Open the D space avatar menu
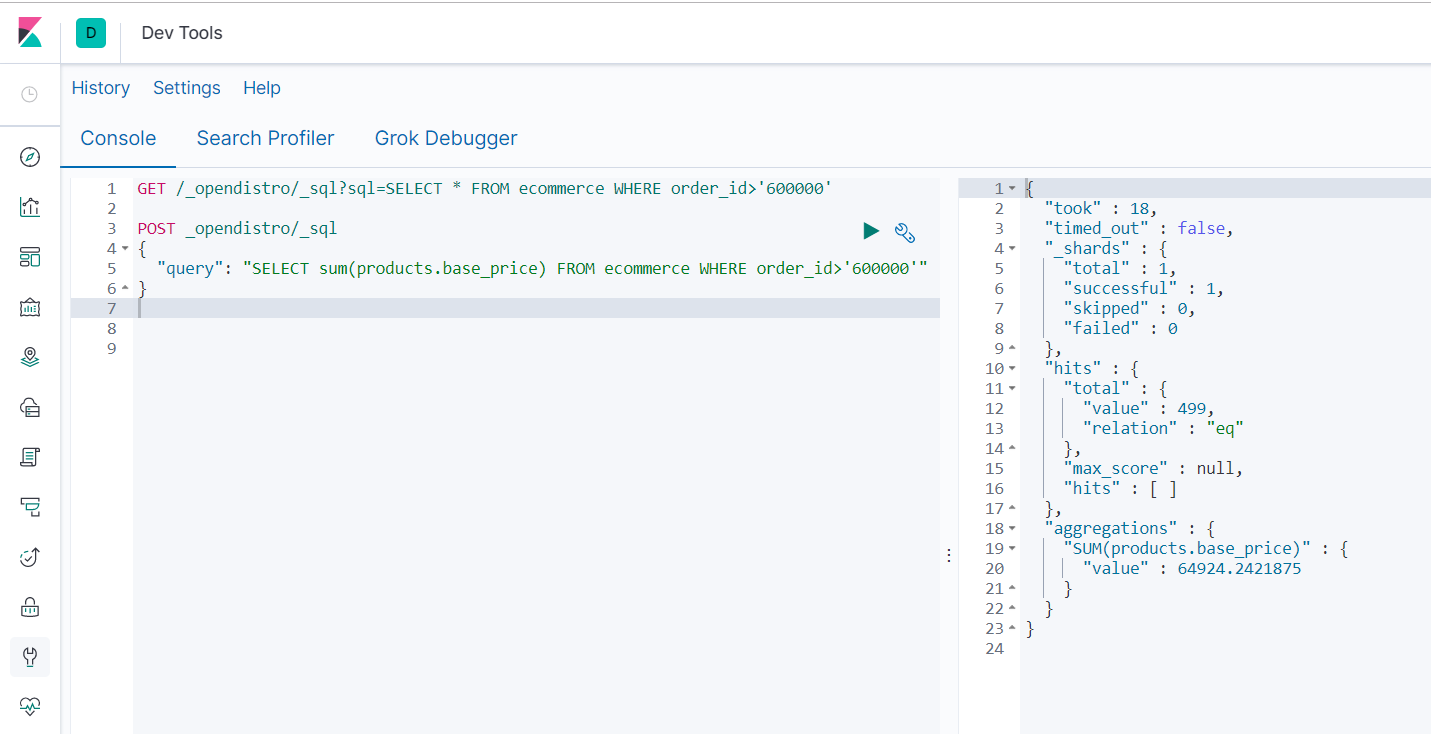 click(x=91, y=33)
